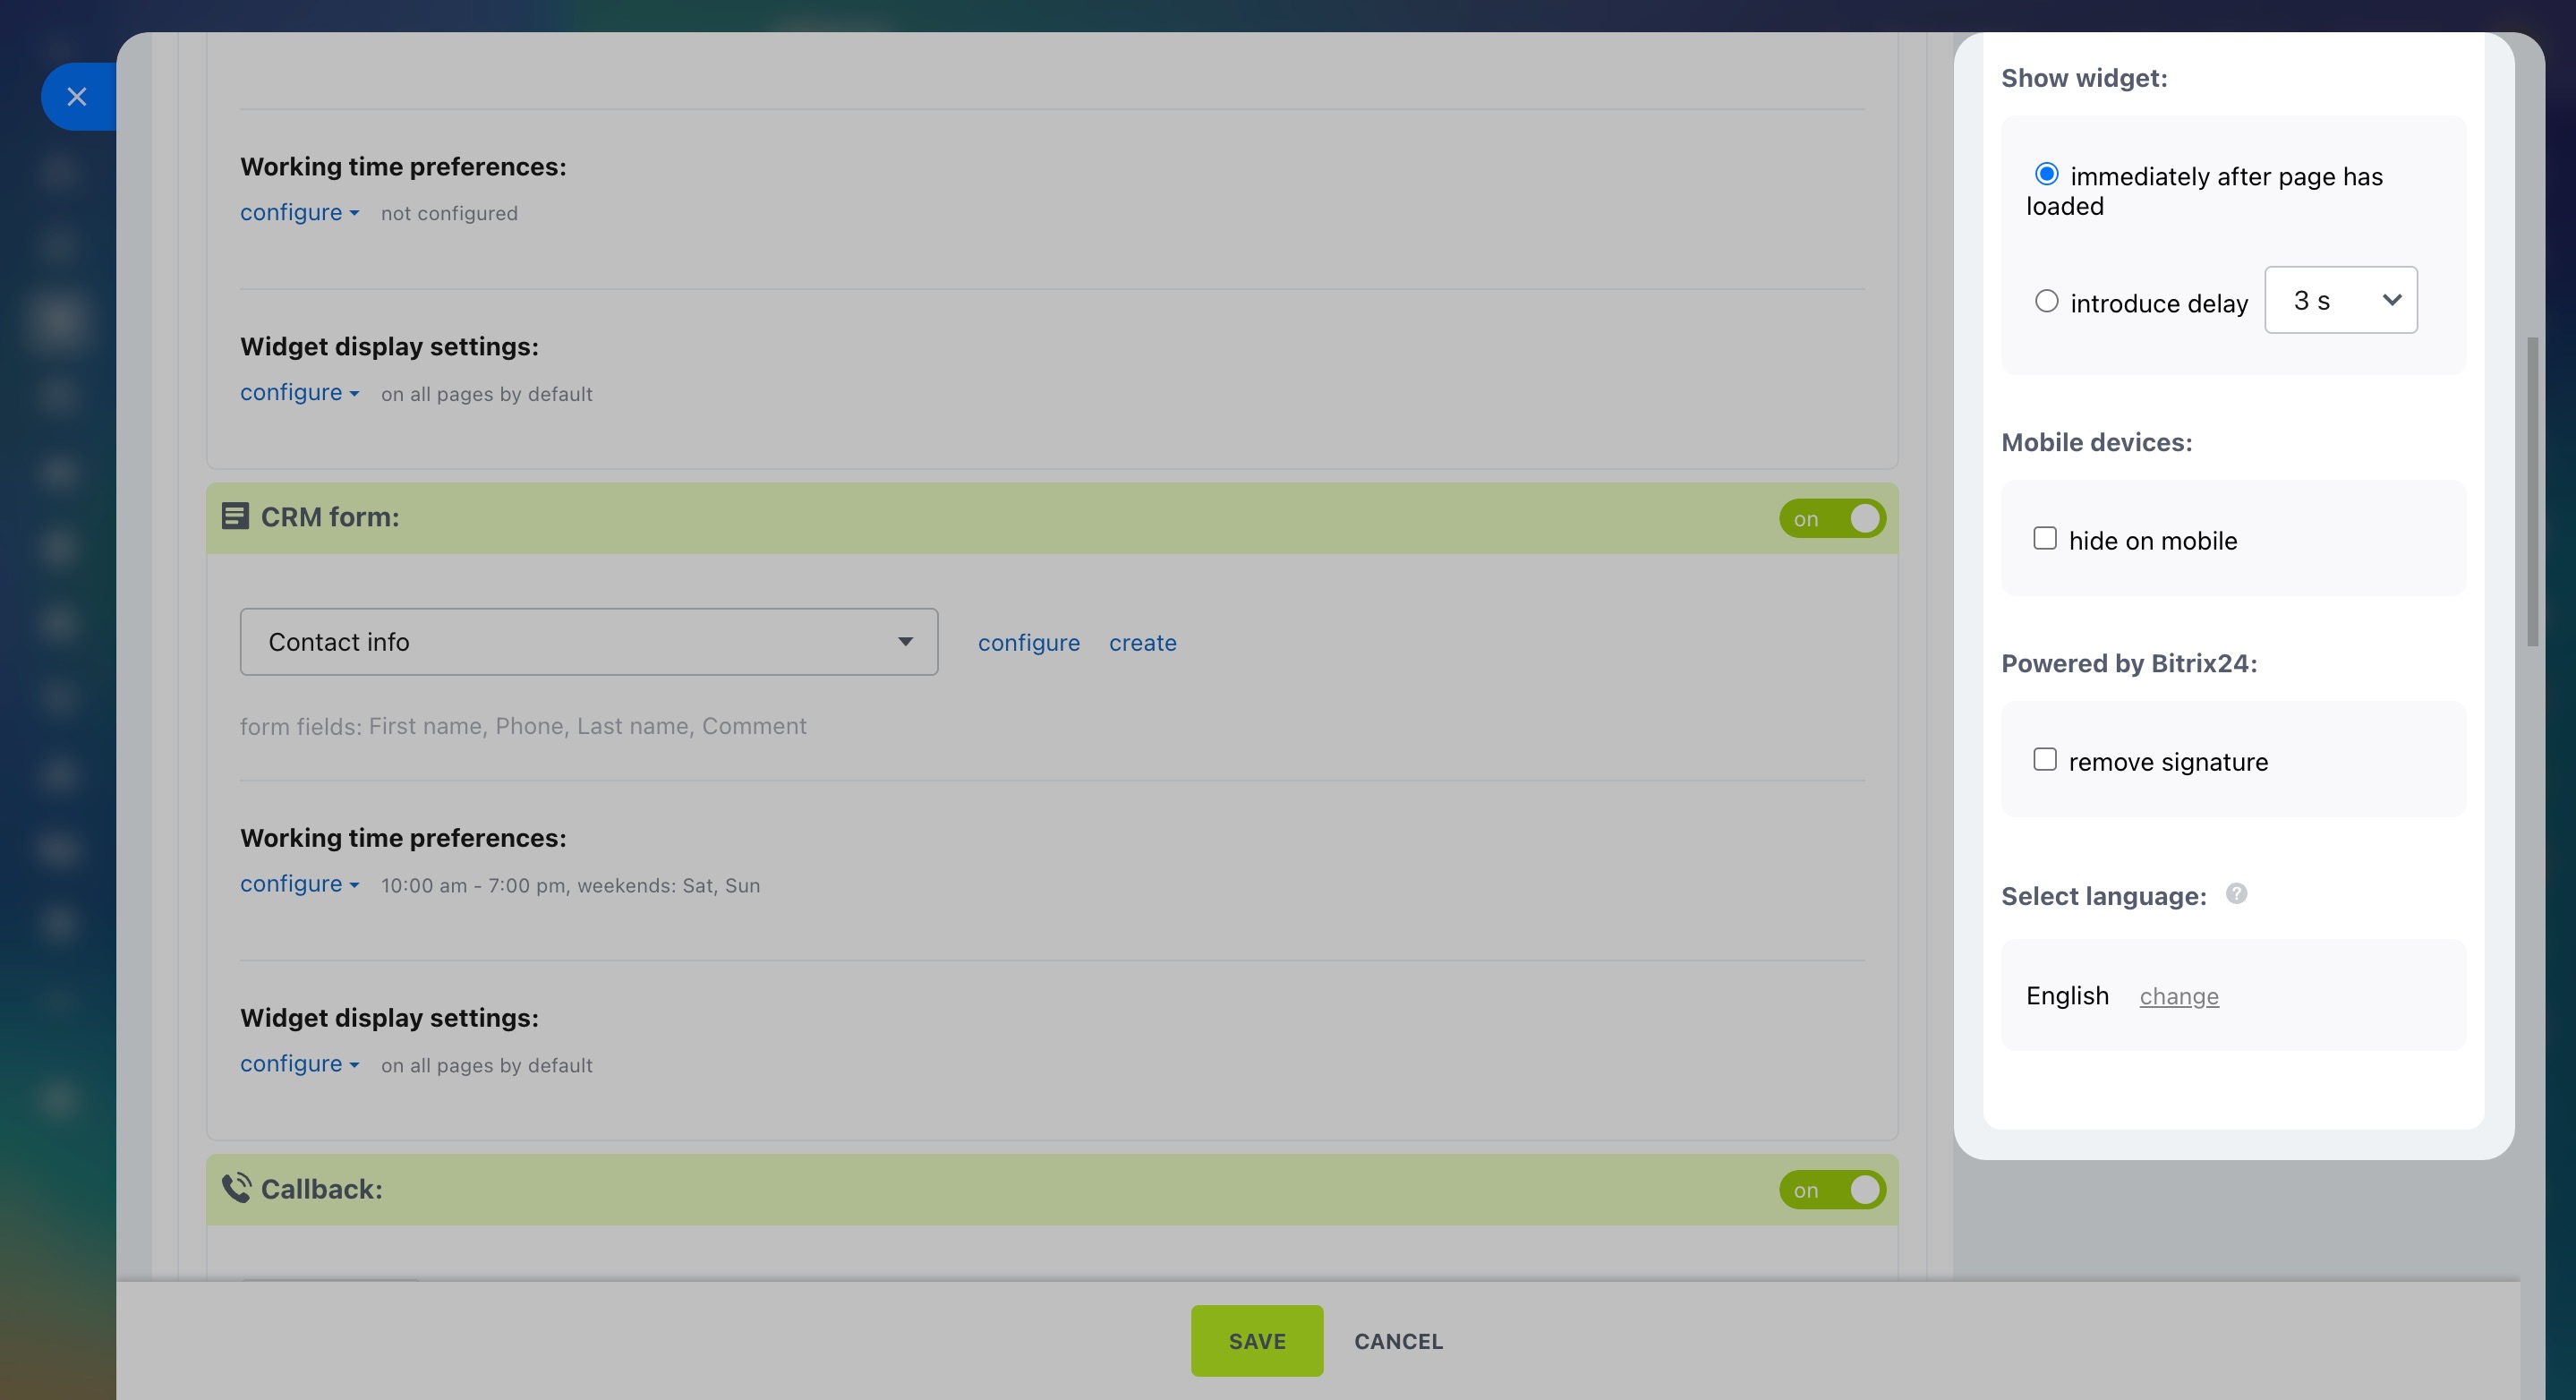Click the Callback phone icon

[x=236, y=1188]
